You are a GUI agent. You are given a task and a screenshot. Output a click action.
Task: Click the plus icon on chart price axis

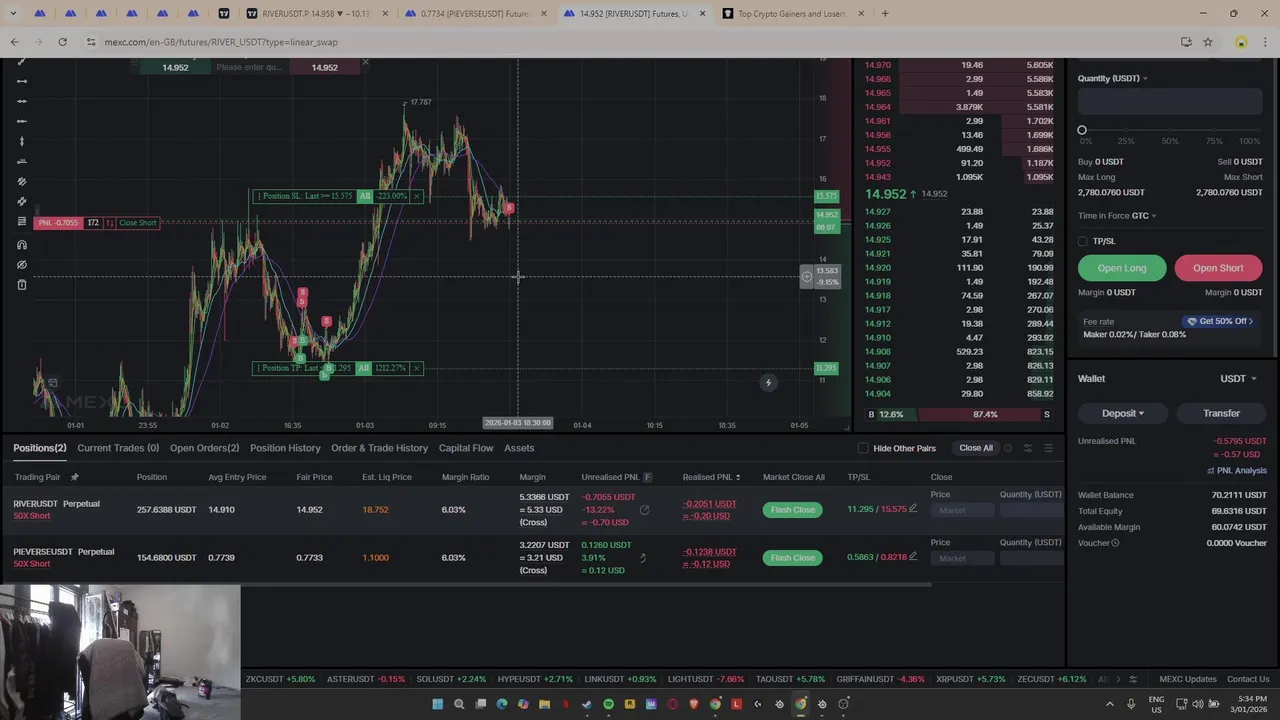807,276
